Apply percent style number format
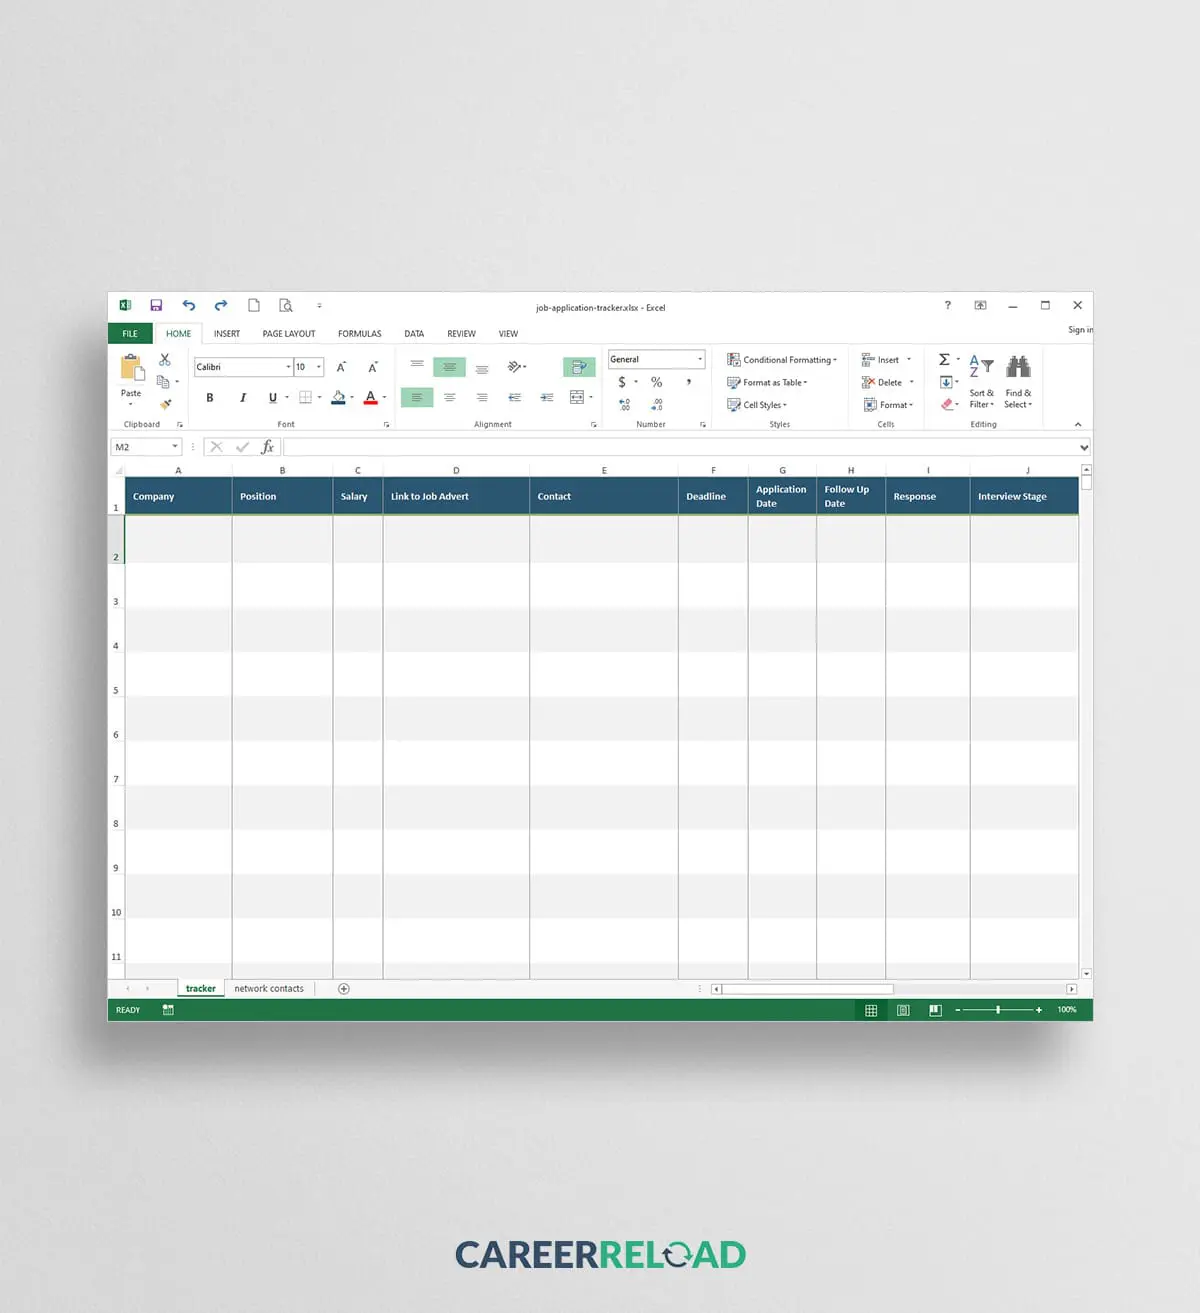Viewport: 1200px width, 1313px height. point(656,382)
